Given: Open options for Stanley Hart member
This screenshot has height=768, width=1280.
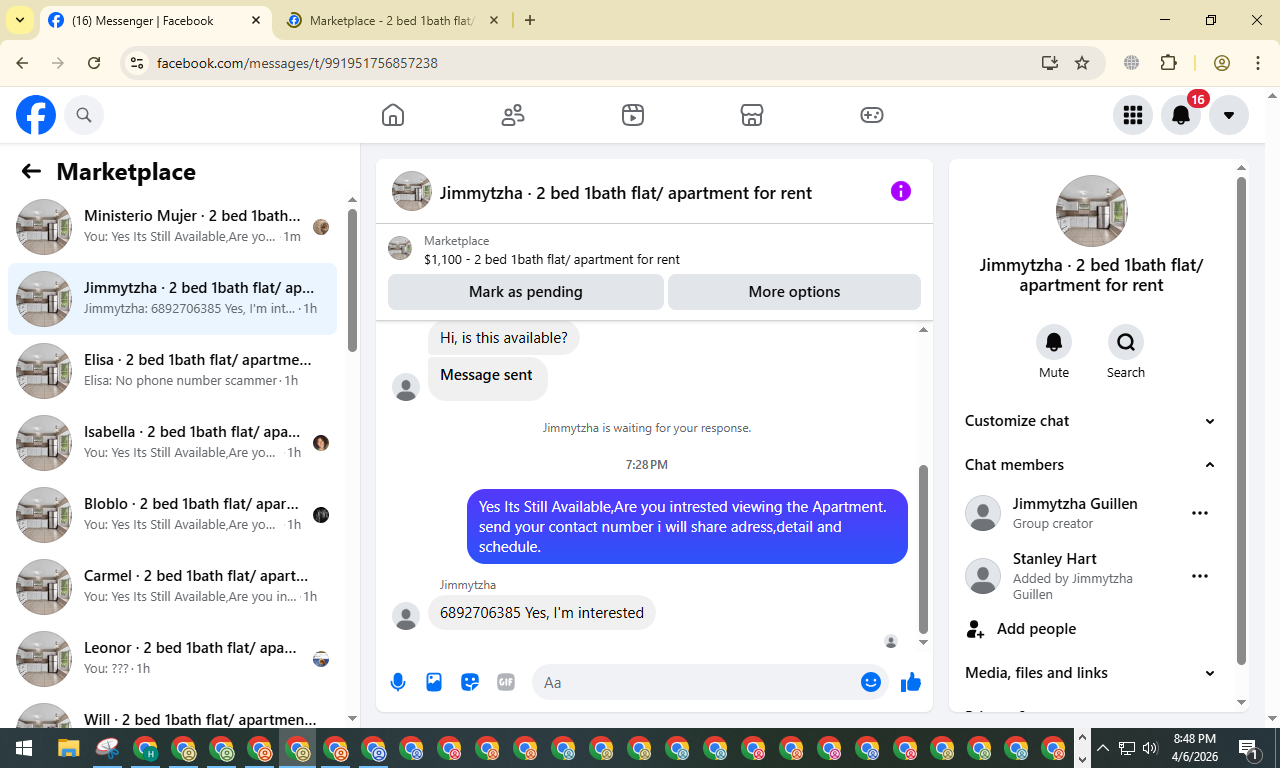Looking at the screenshot, I should 1200,576.
